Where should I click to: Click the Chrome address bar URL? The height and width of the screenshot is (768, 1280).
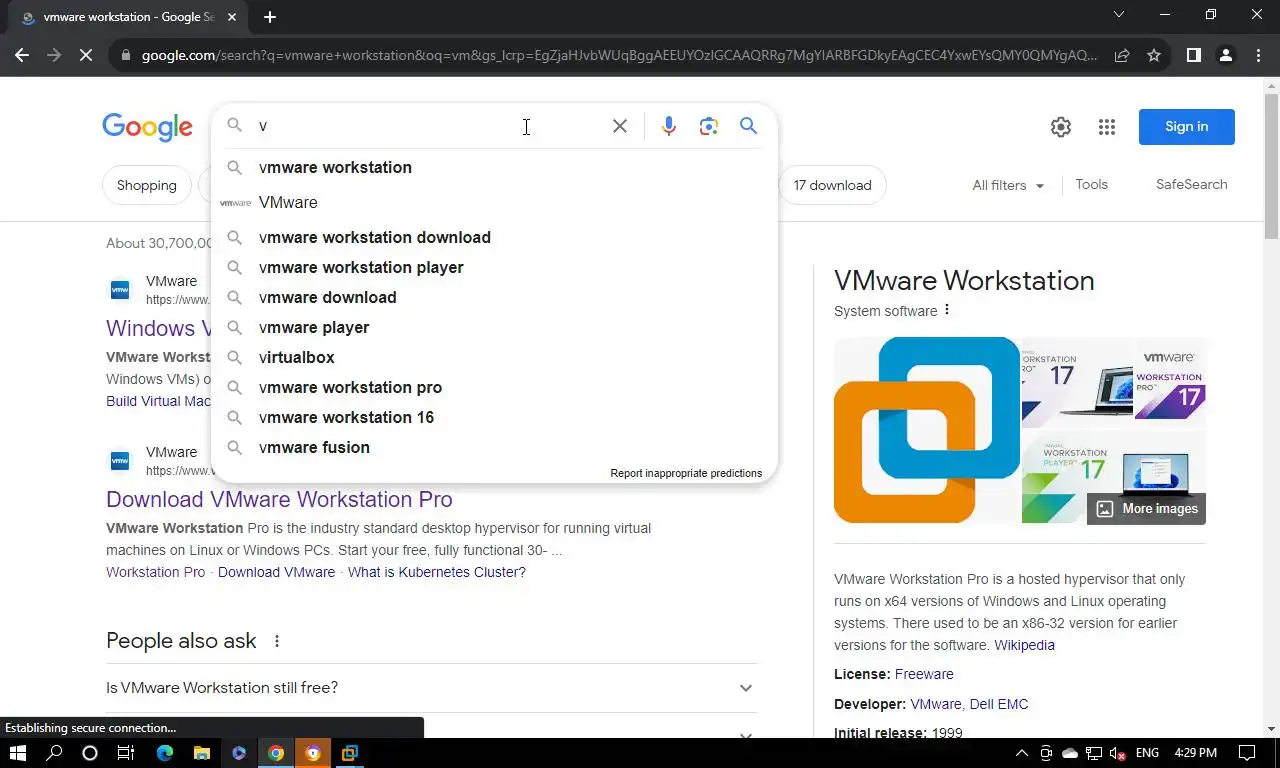pyautogui.click(x=618, y=55)
